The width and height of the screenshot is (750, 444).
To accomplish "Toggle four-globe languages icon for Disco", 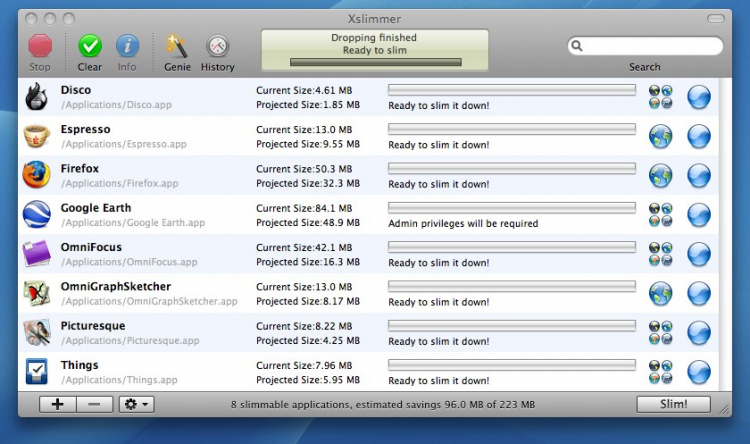I will 661,97.
